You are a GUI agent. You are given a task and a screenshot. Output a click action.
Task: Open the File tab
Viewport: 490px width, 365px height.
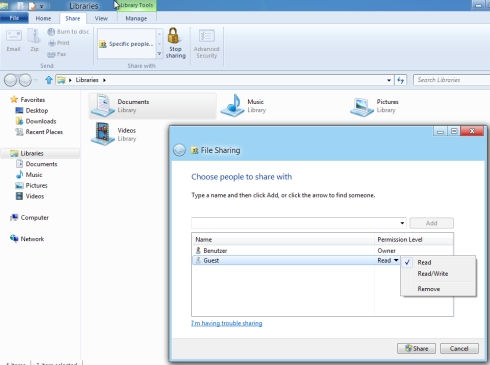click(x=14, y=18)
